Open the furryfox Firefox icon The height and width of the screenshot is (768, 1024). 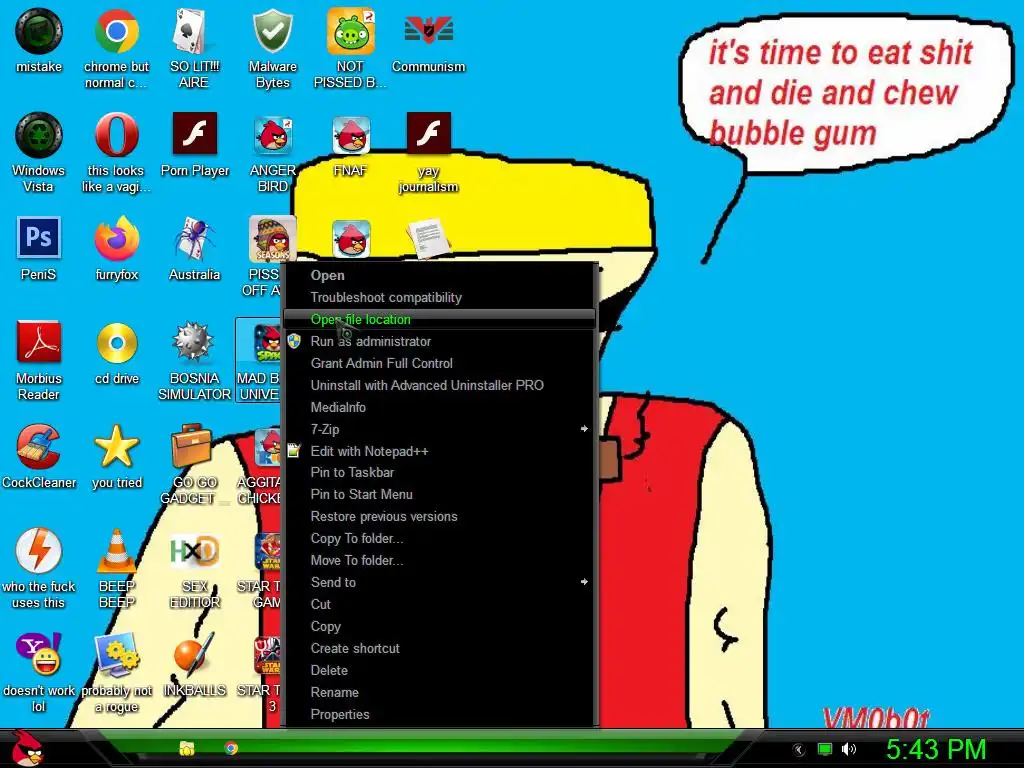(116, 249)
